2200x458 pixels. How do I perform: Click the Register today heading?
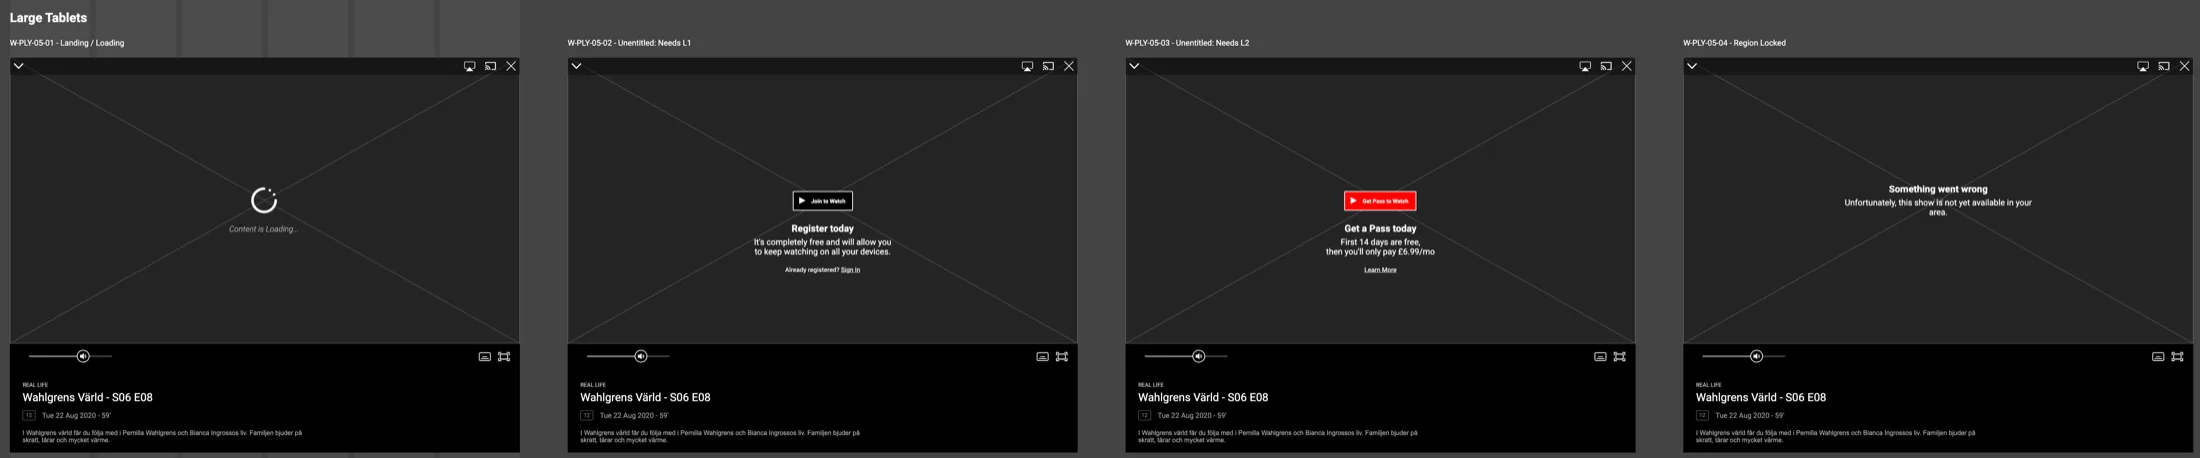(822, 229)
